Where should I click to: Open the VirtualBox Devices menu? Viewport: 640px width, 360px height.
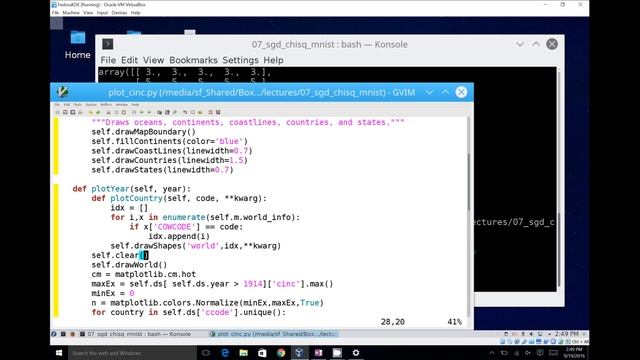[119, 13]
